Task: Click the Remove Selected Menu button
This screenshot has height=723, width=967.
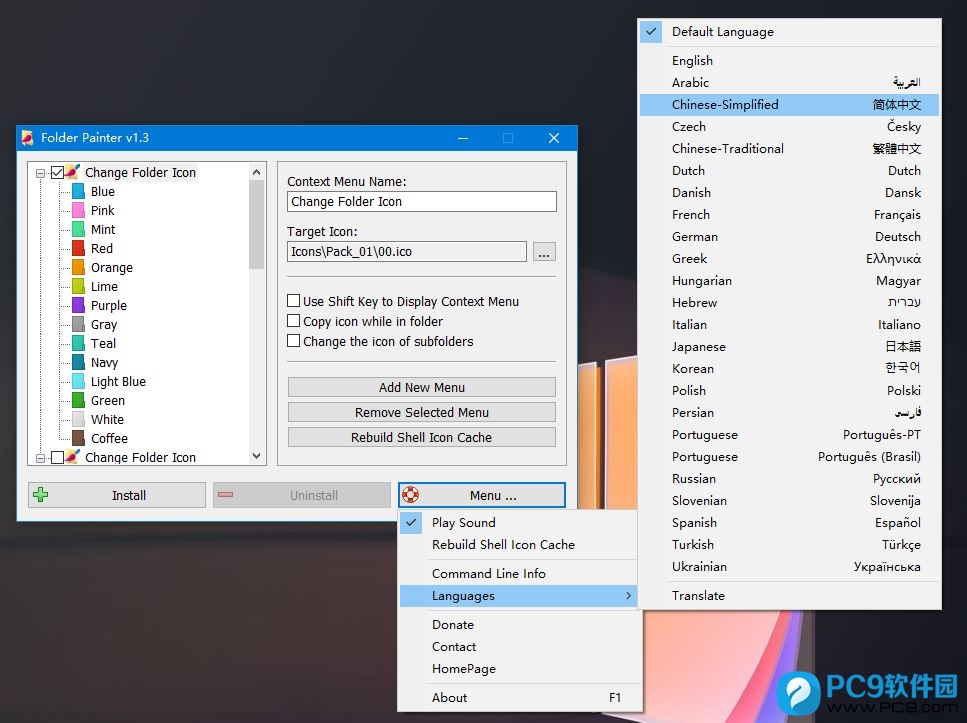Action: [422, 412]
